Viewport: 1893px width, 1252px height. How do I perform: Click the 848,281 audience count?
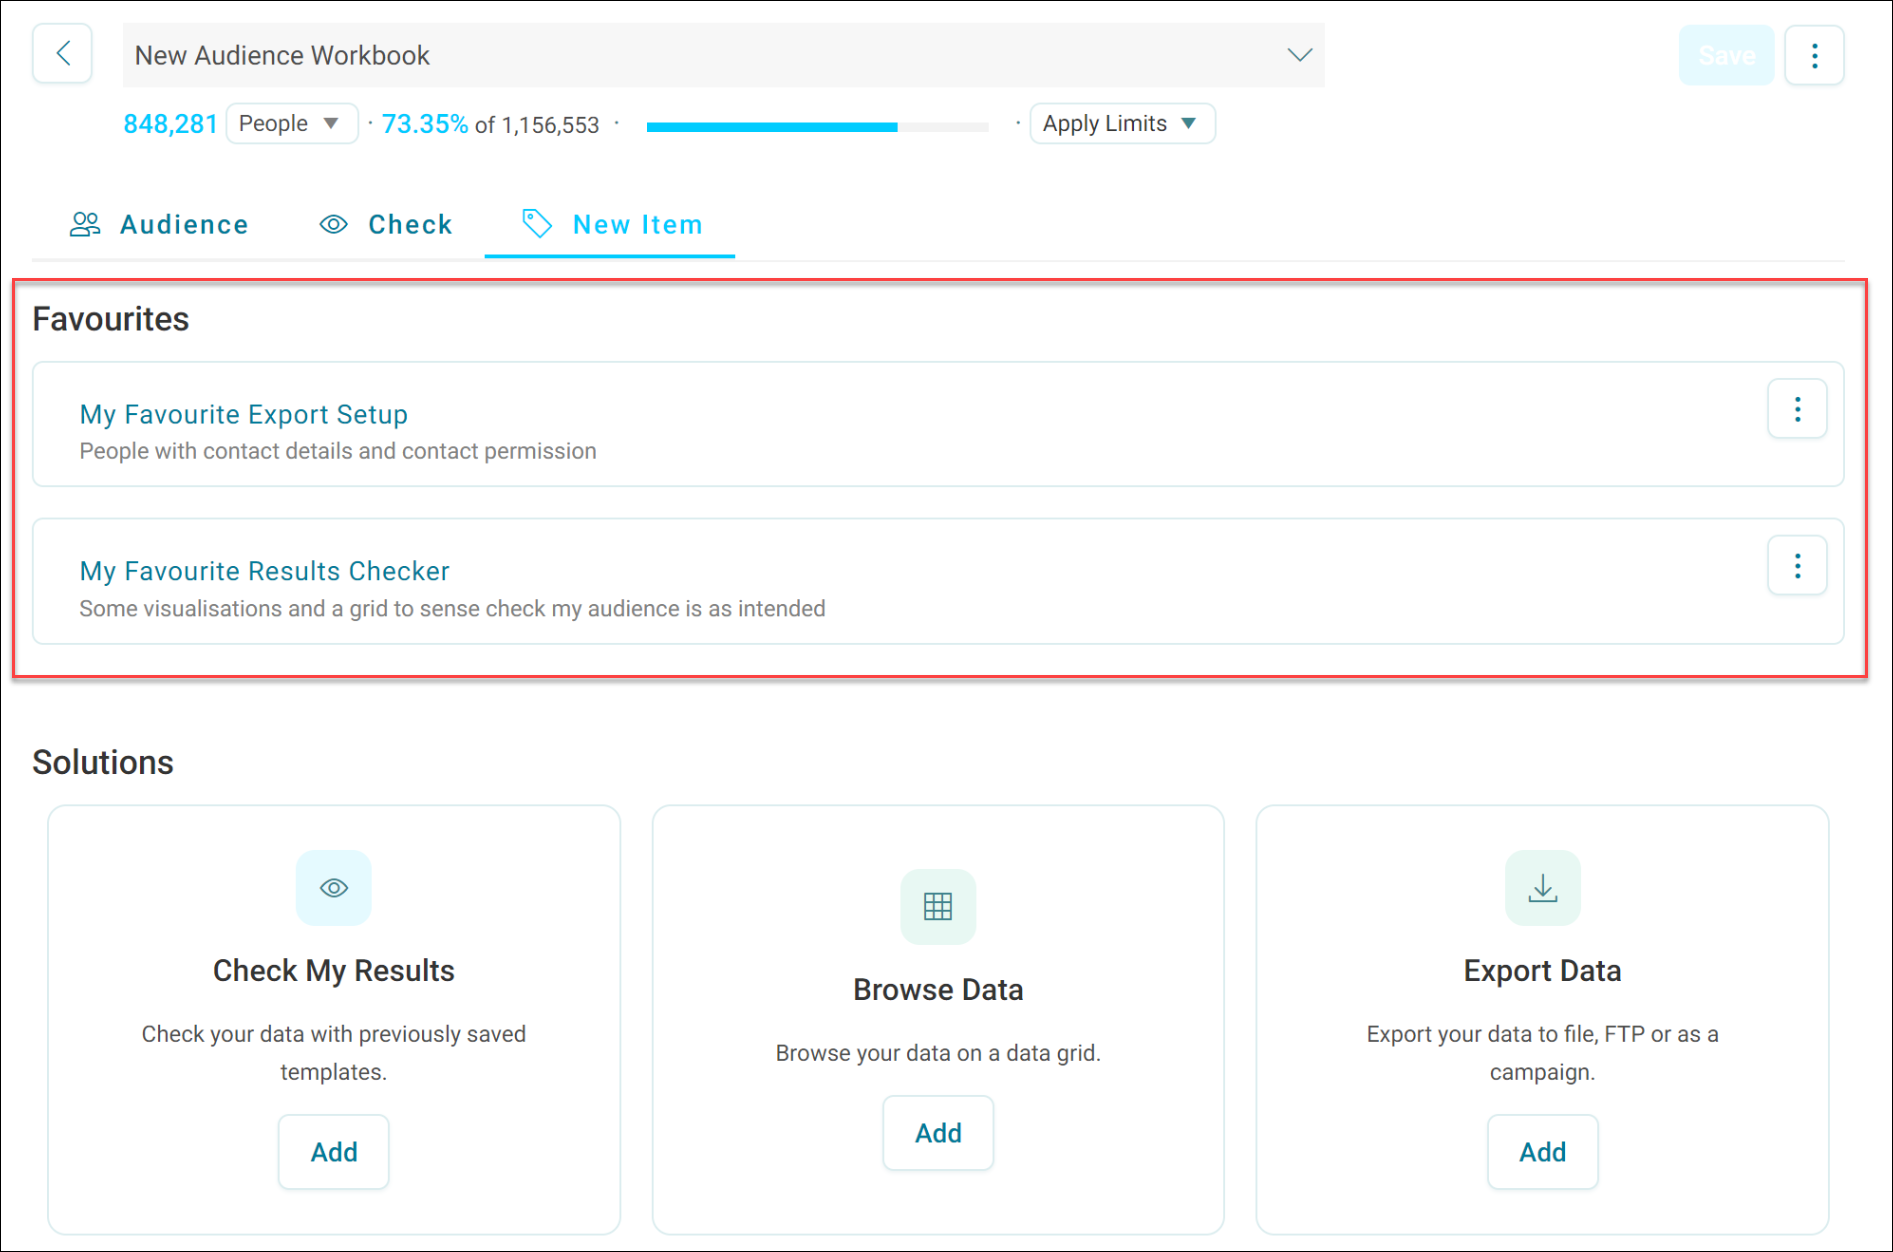pos(170,124)
